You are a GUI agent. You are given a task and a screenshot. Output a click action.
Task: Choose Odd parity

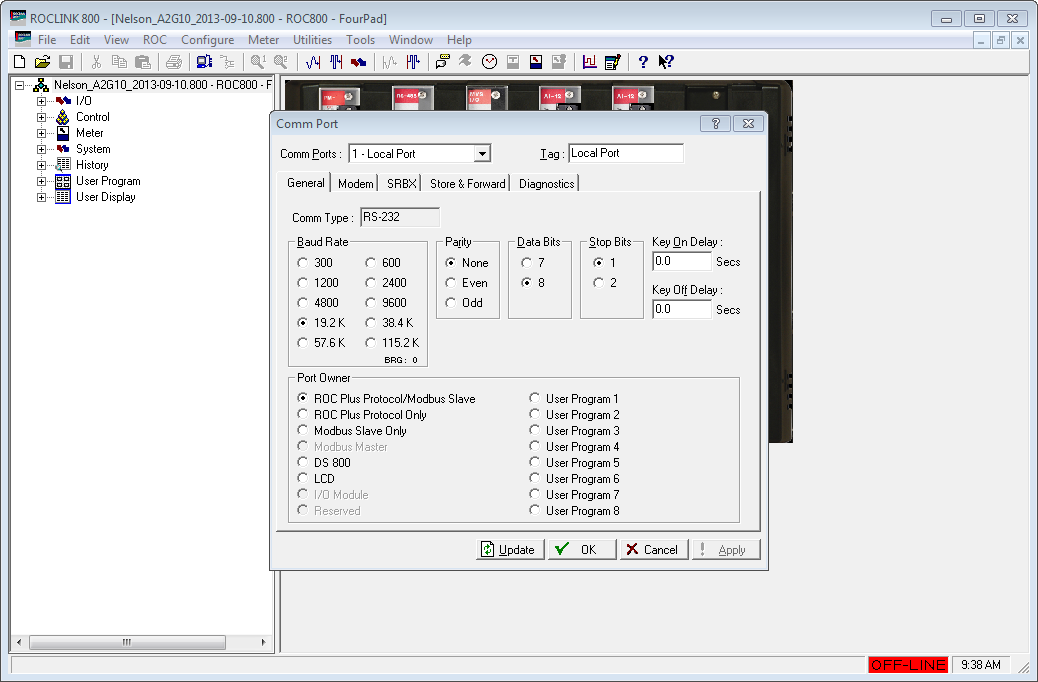pyautogui.click(x=451, y=303)
